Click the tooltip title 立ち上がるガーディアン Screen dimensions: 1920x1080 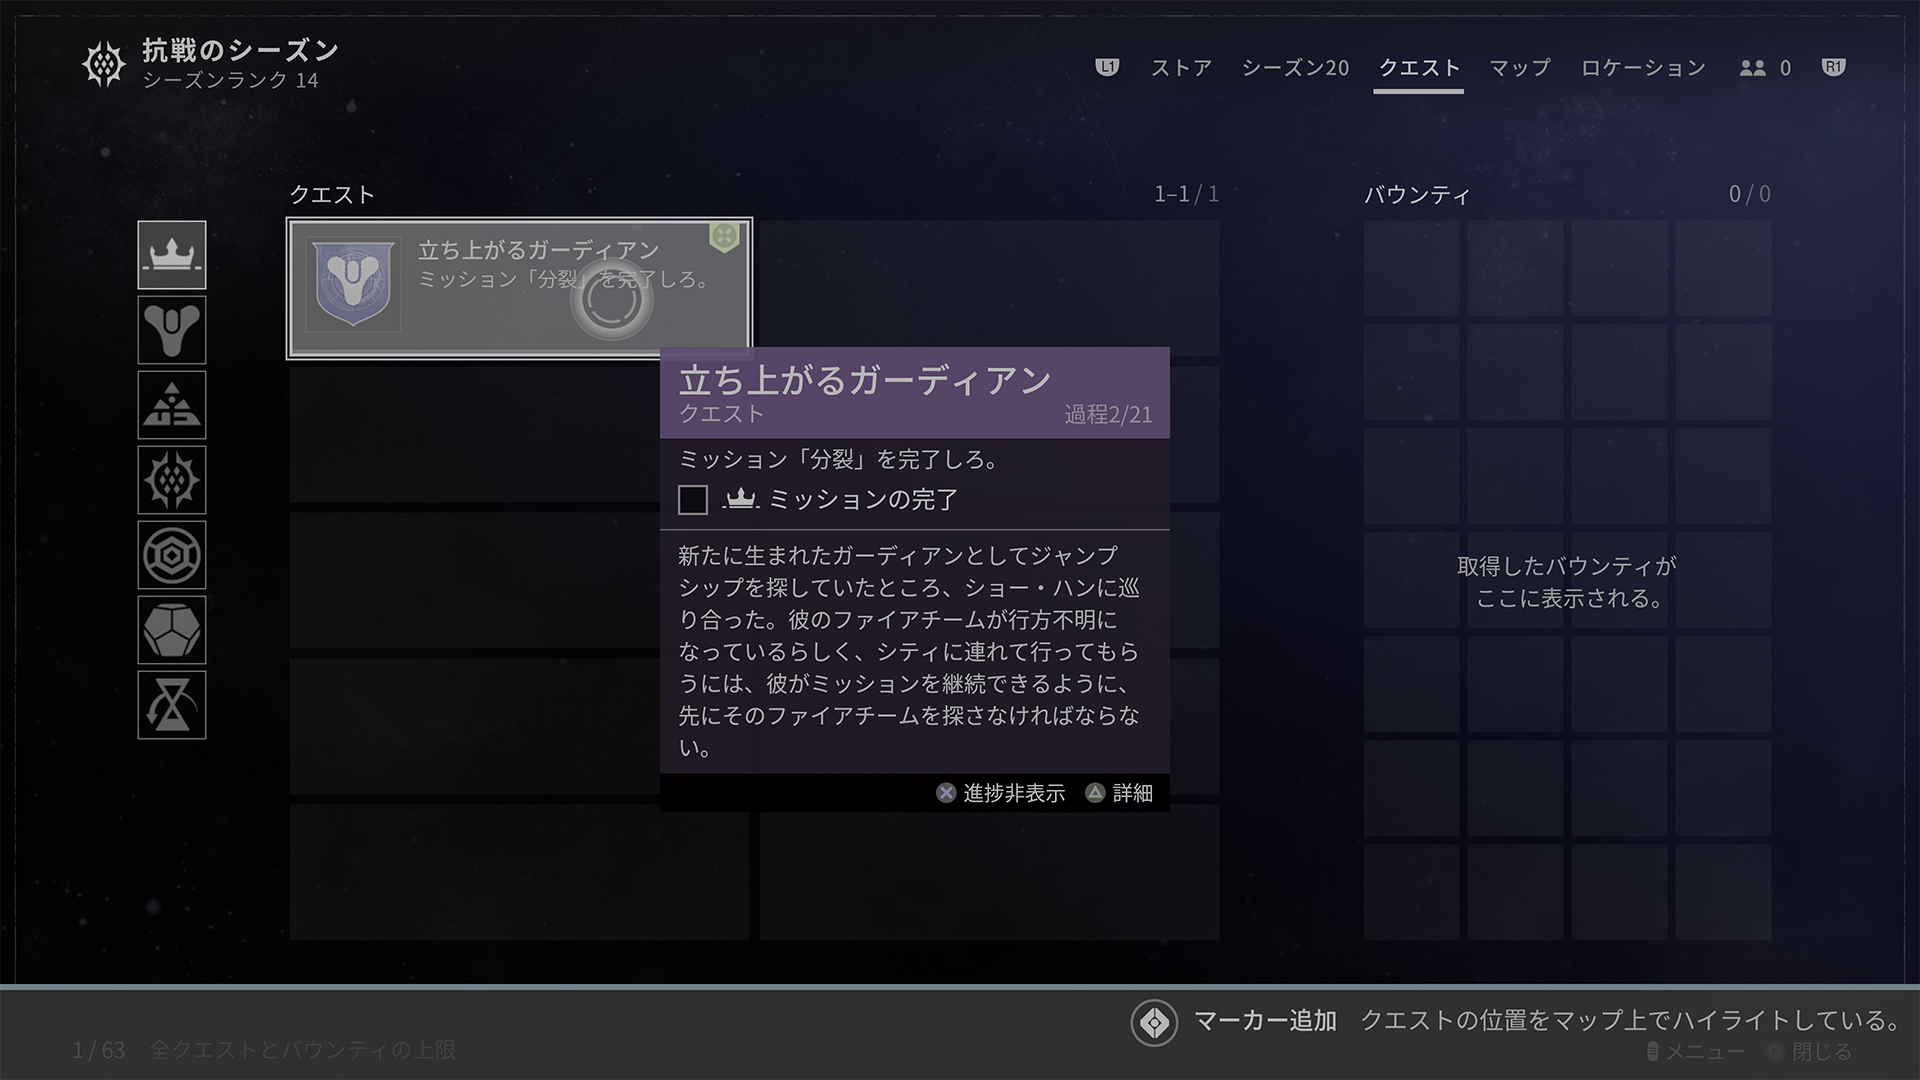(x=865, y=380)
